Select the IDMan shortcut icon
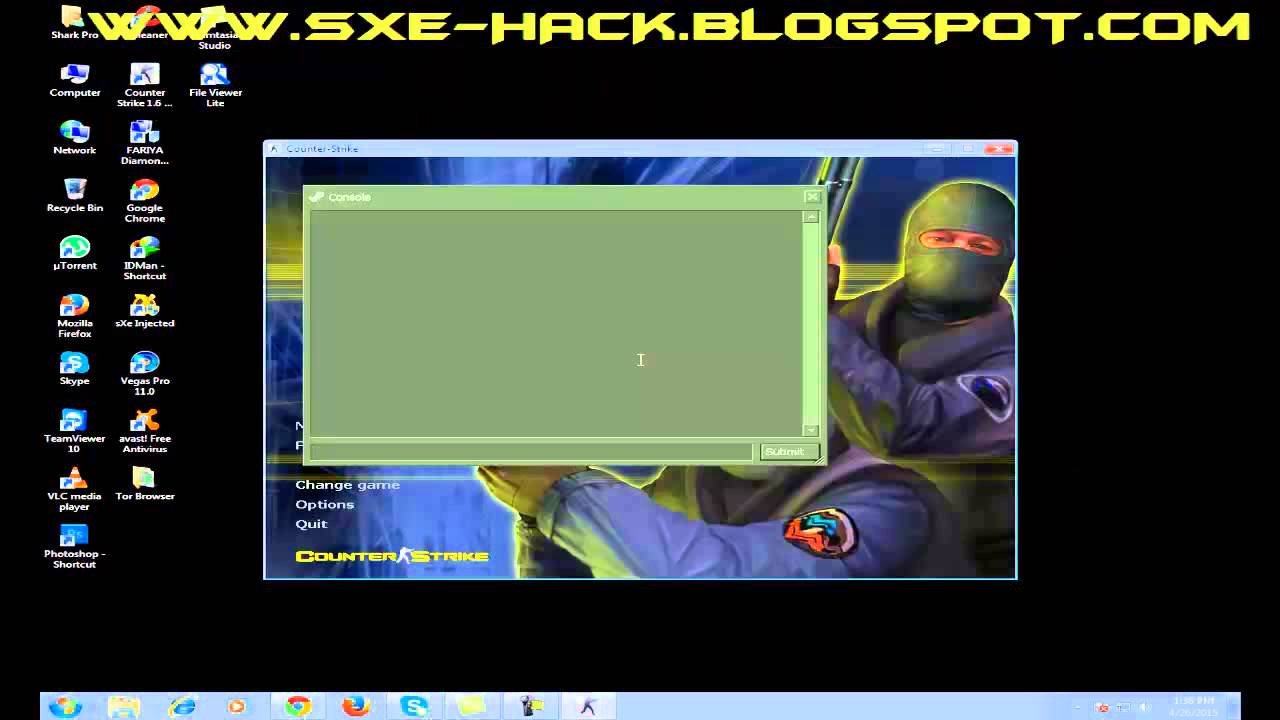1280x720 pixels. pos(145,259)
